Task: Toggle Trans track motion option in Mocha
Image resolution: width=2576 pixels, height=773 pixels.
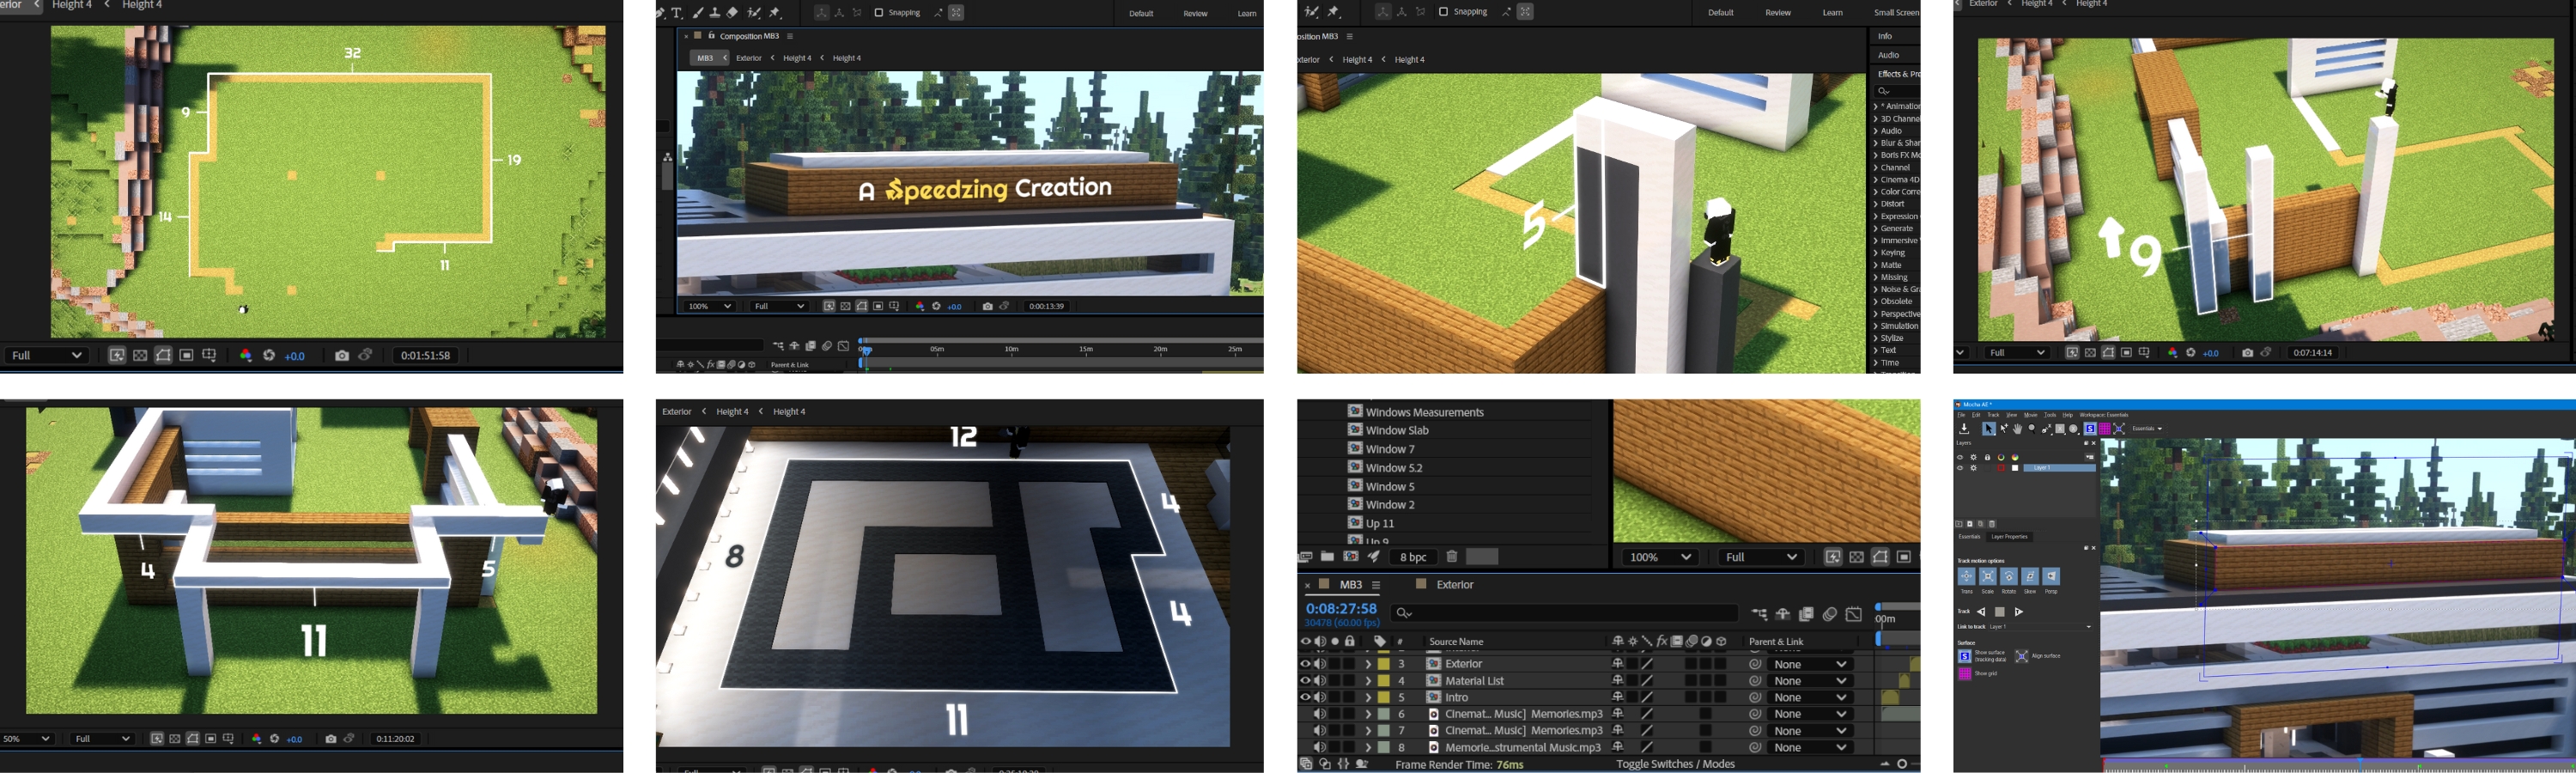Action: click(1967, 576)
